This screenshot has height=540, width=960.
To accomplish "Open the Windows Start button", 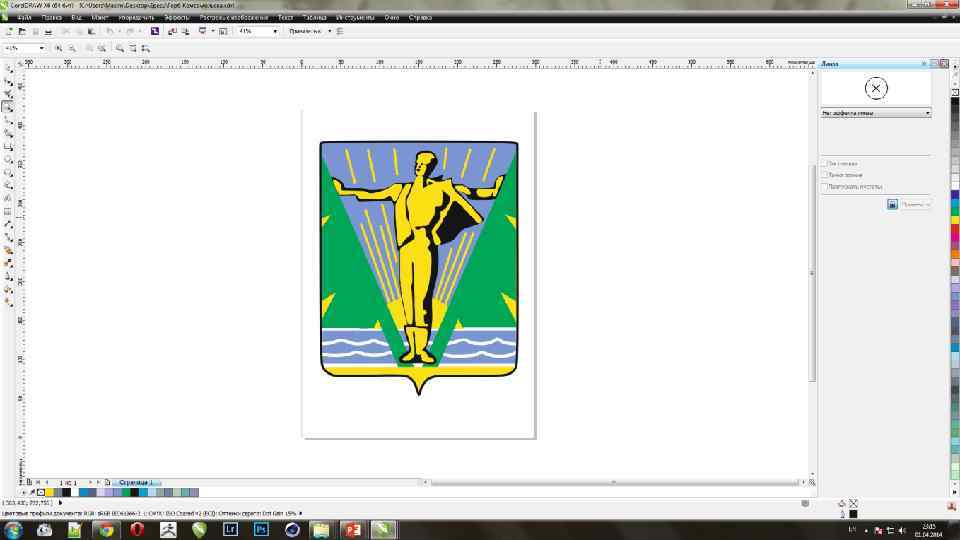I will [x=13, y=530].
